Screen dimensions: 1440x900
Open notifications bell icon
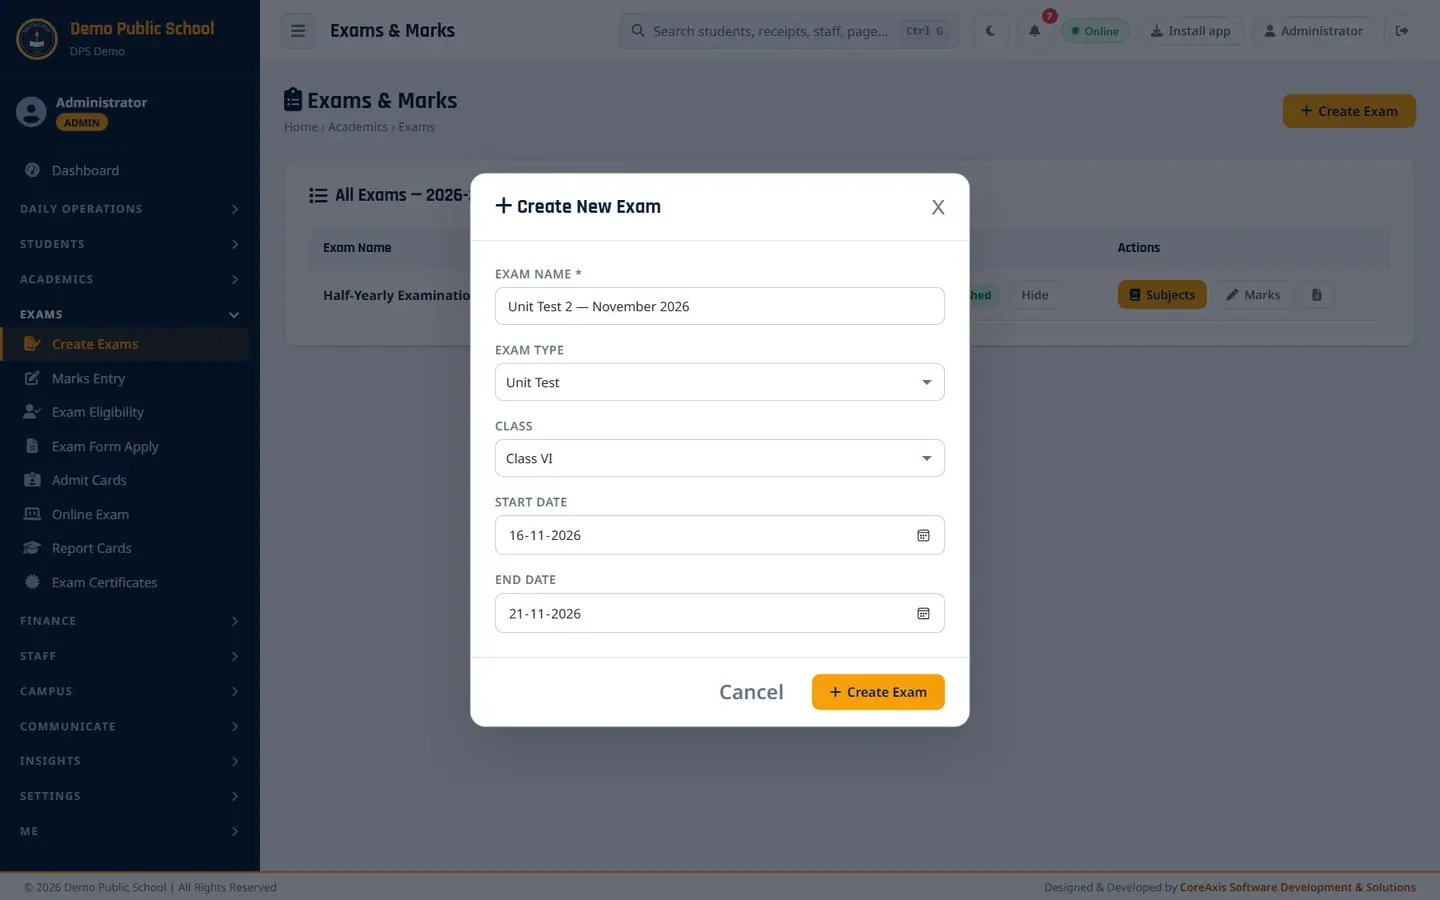click(1035, 31)
